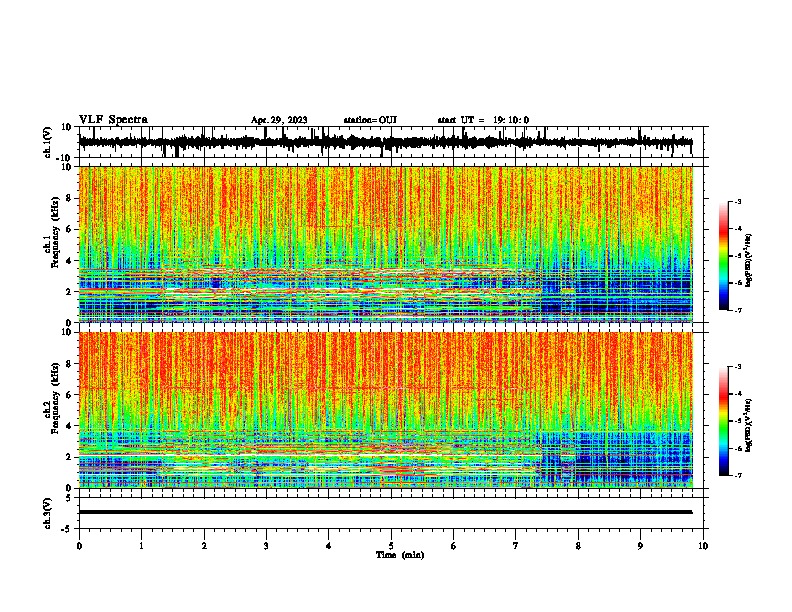
Task: Click the "station=OUI" label
Action: [x=370, y=120]
